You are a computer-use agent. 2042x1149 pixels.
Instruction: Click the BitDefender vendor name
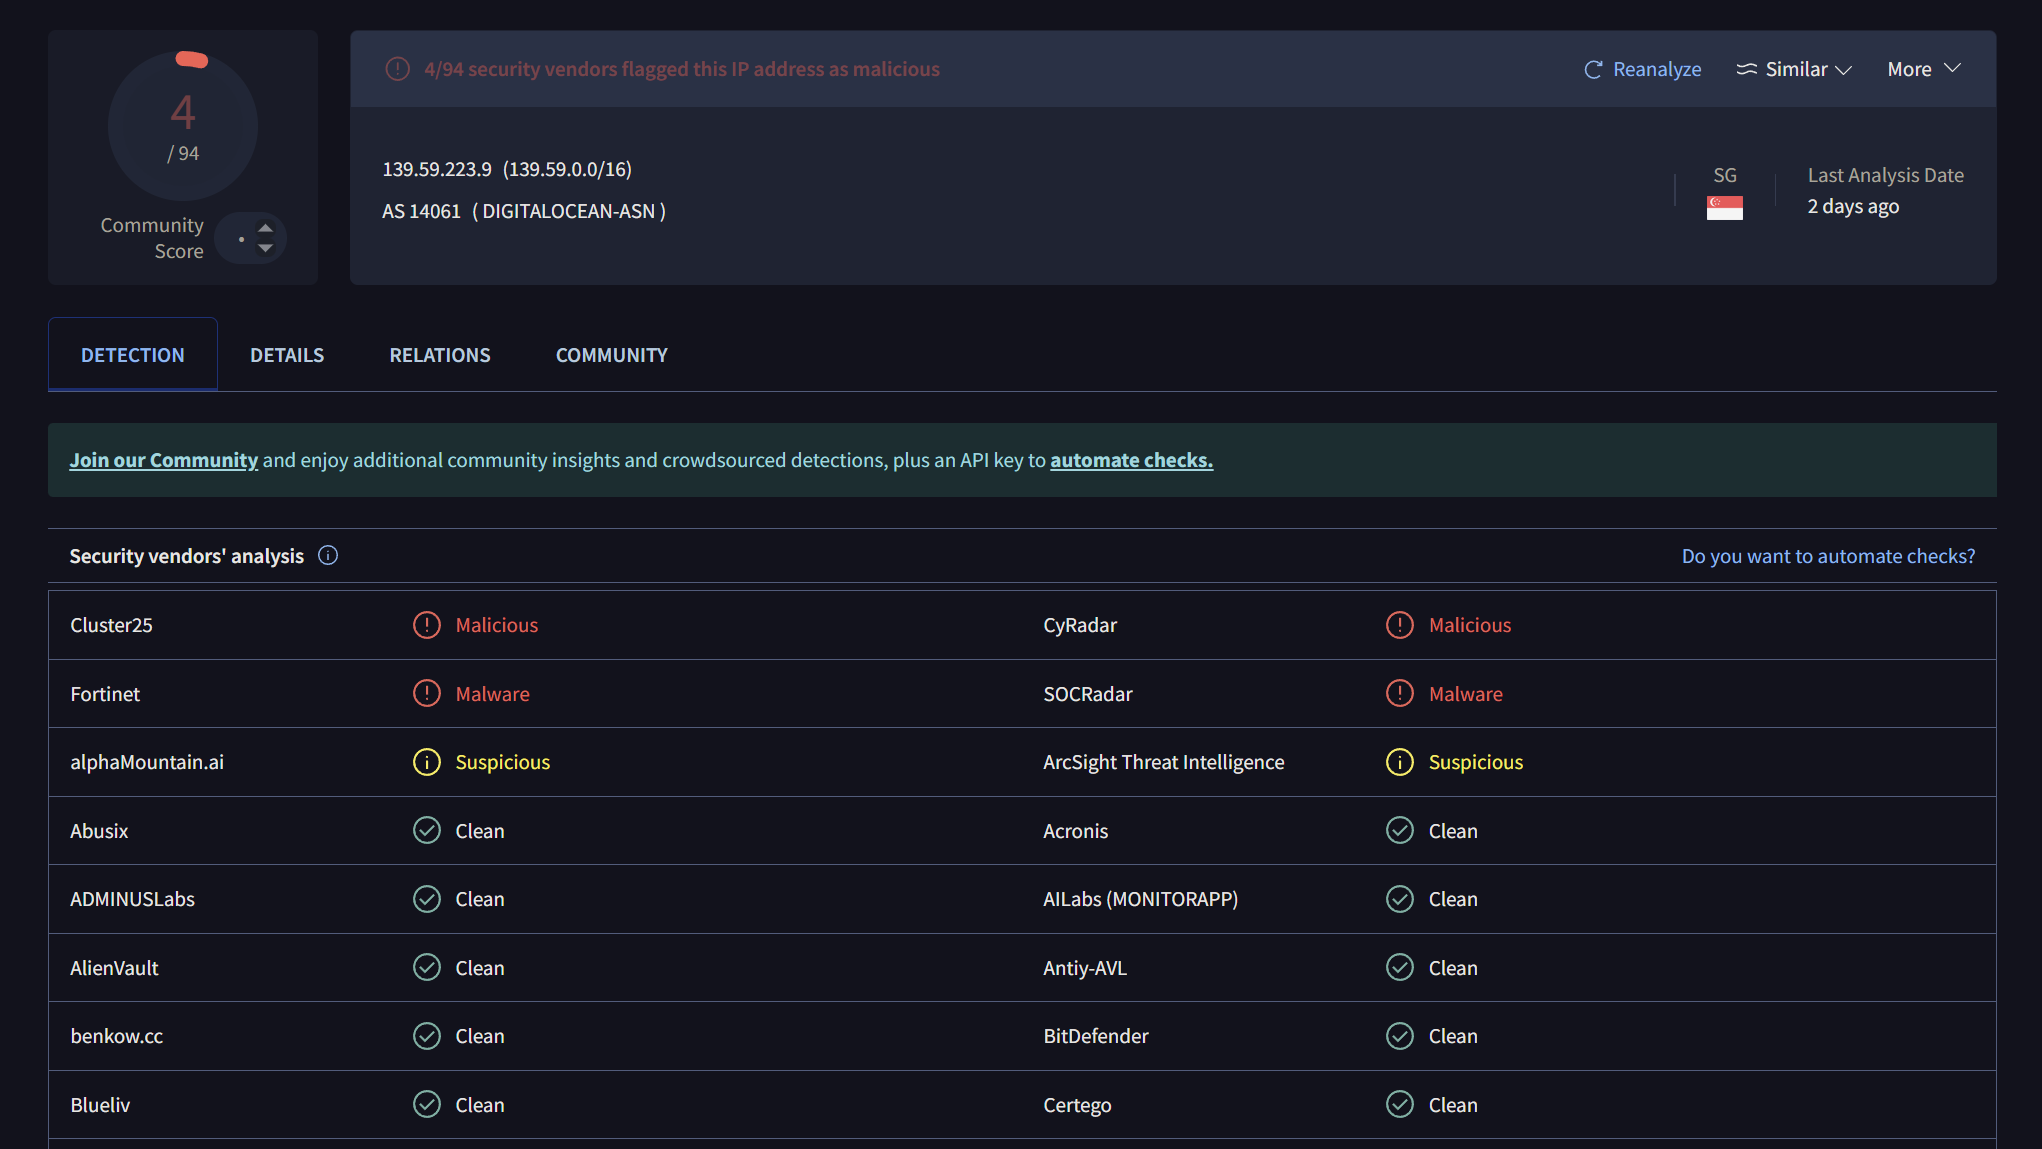[1096, 1036]
